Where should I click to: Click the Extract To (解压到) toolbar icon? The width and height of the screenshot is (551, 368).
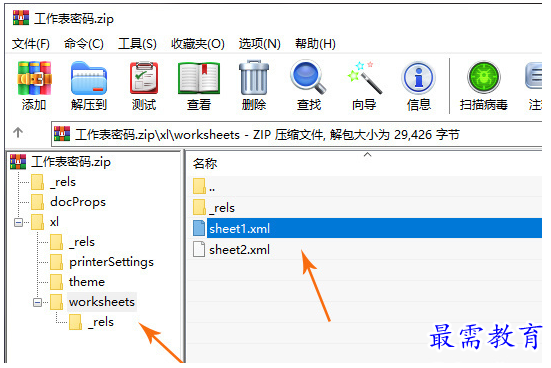[89, 78]
